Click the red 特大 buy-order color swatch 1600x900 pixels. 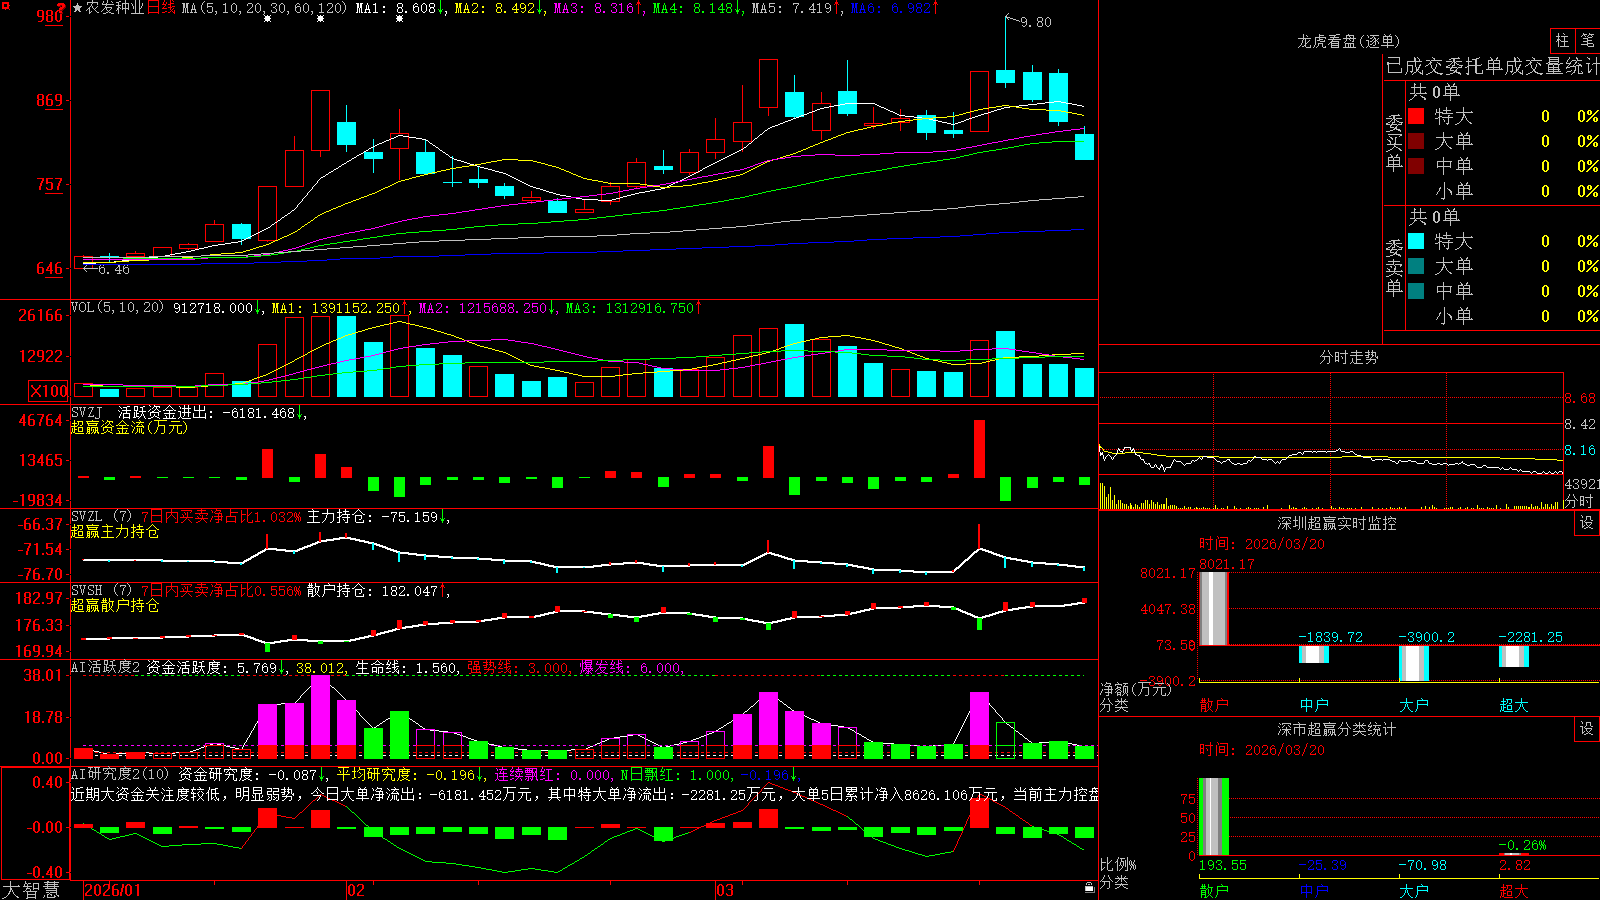[1416, 116]
